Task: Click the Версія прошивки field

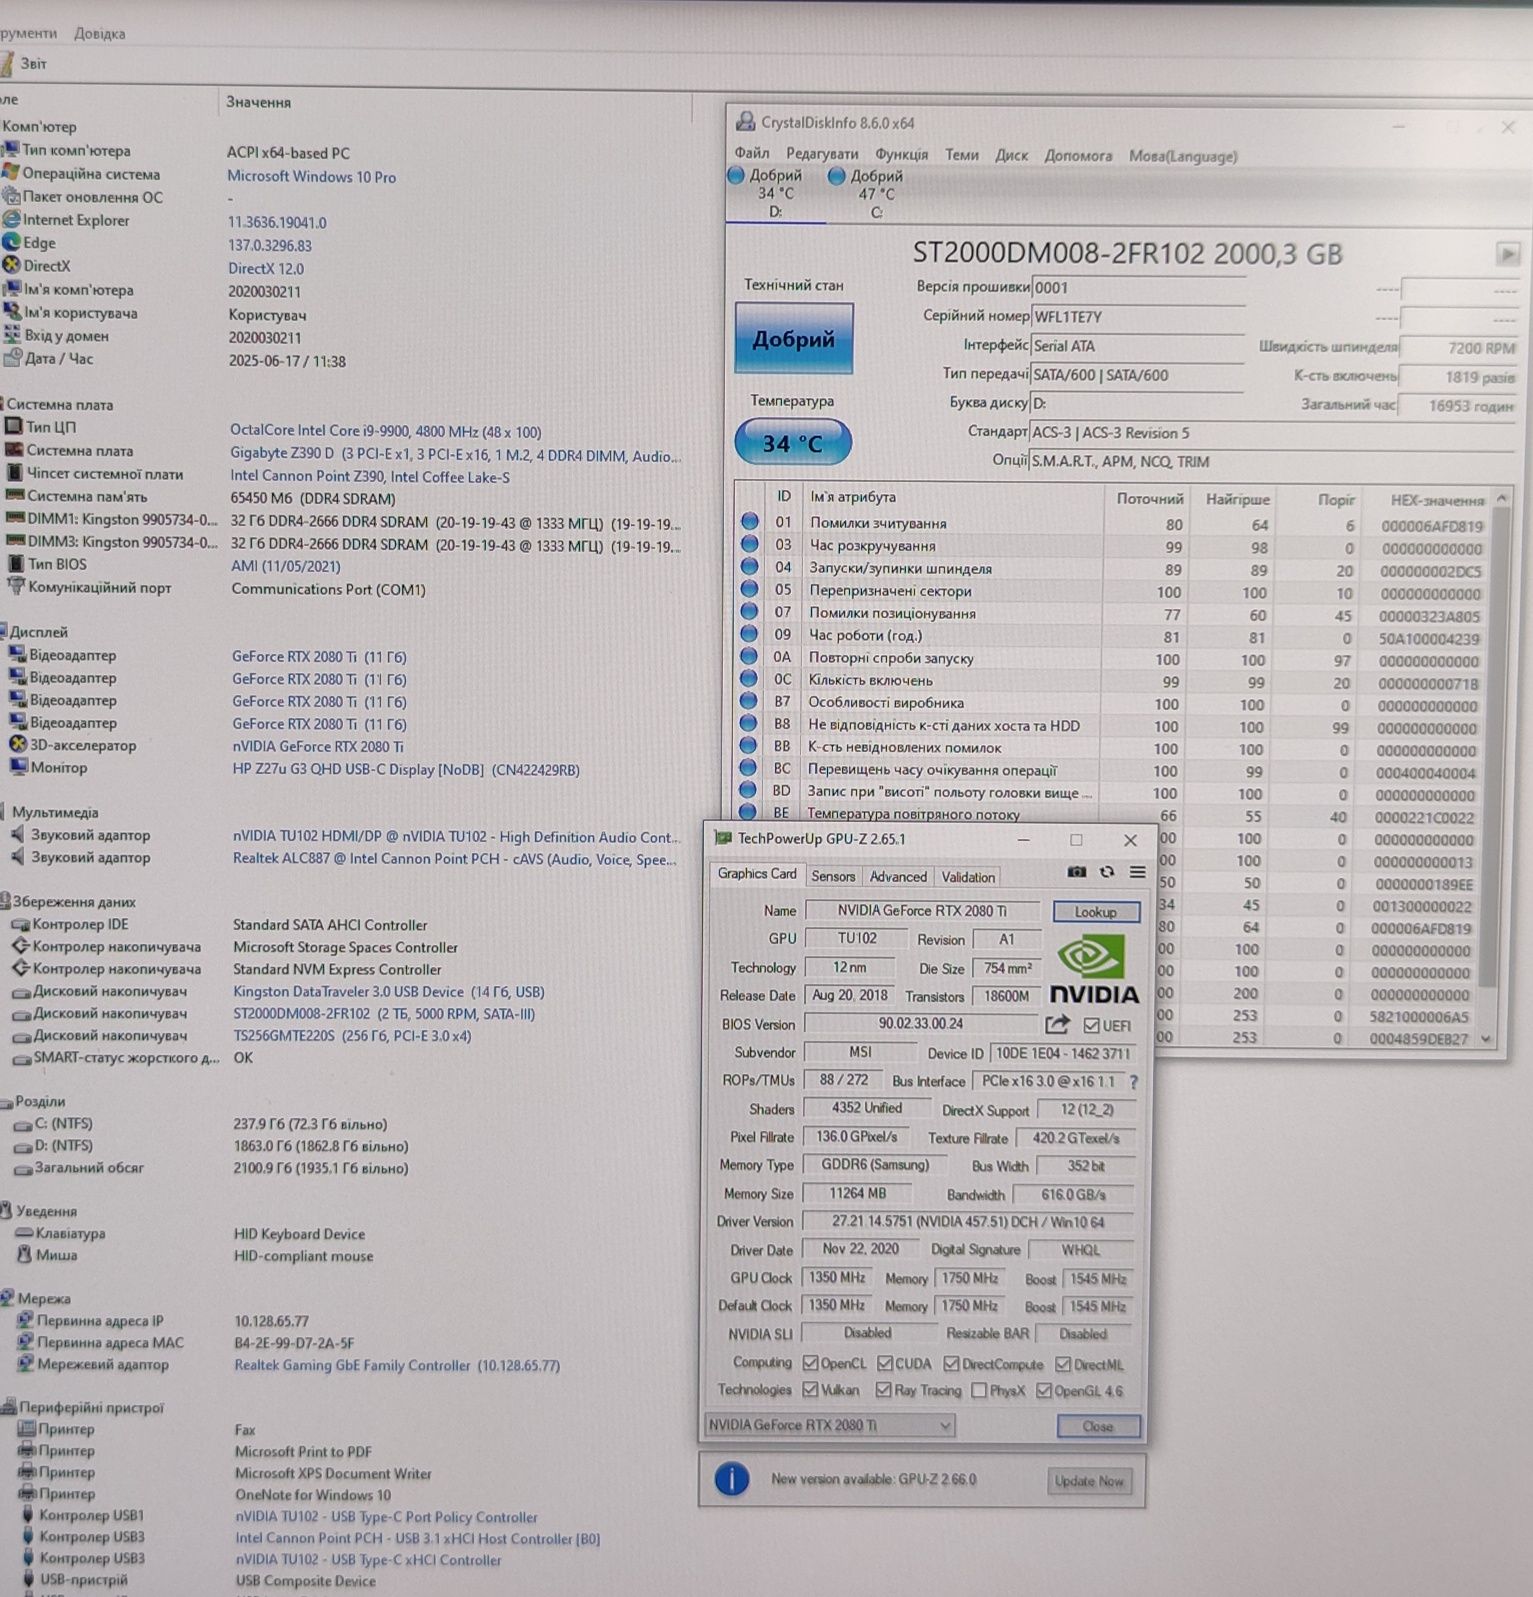Action: [x=1138, y=287]
